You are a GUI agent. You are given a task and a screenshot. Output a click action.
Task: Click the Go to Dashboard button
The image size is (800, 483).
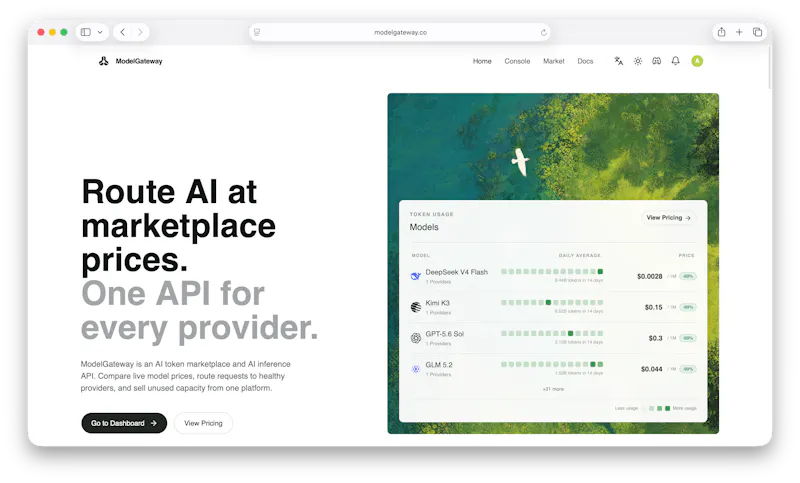[124, 423]
